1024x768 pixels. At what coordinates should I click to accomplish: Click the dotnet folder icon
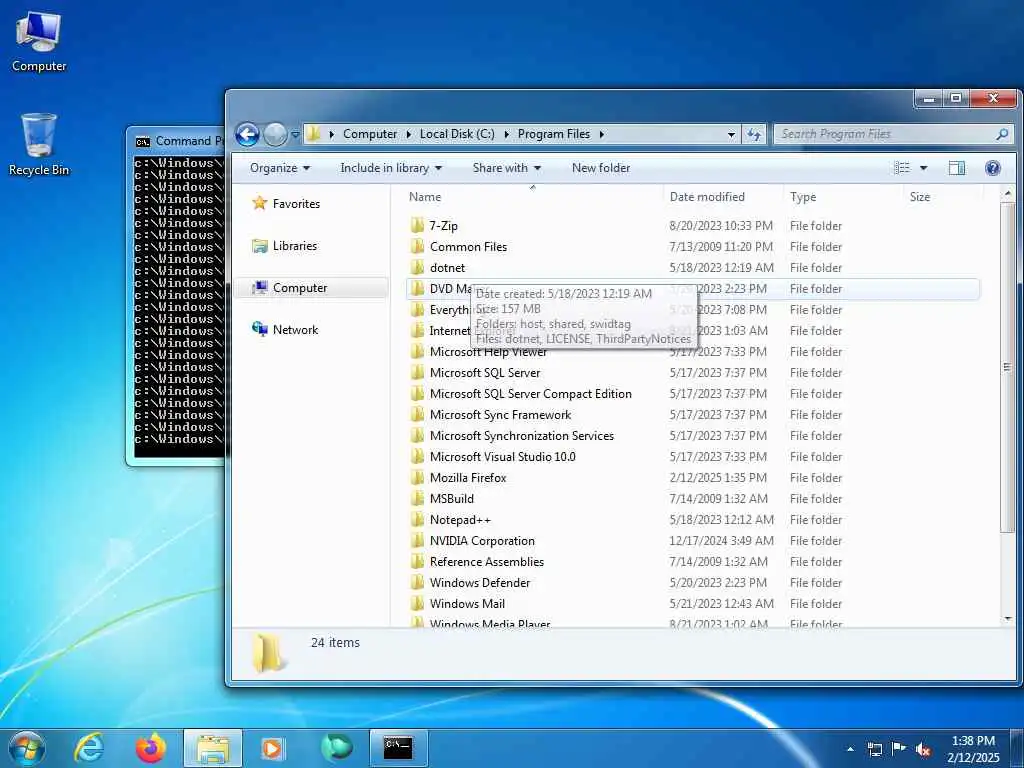pyautogui.click(x=417, y=268)
